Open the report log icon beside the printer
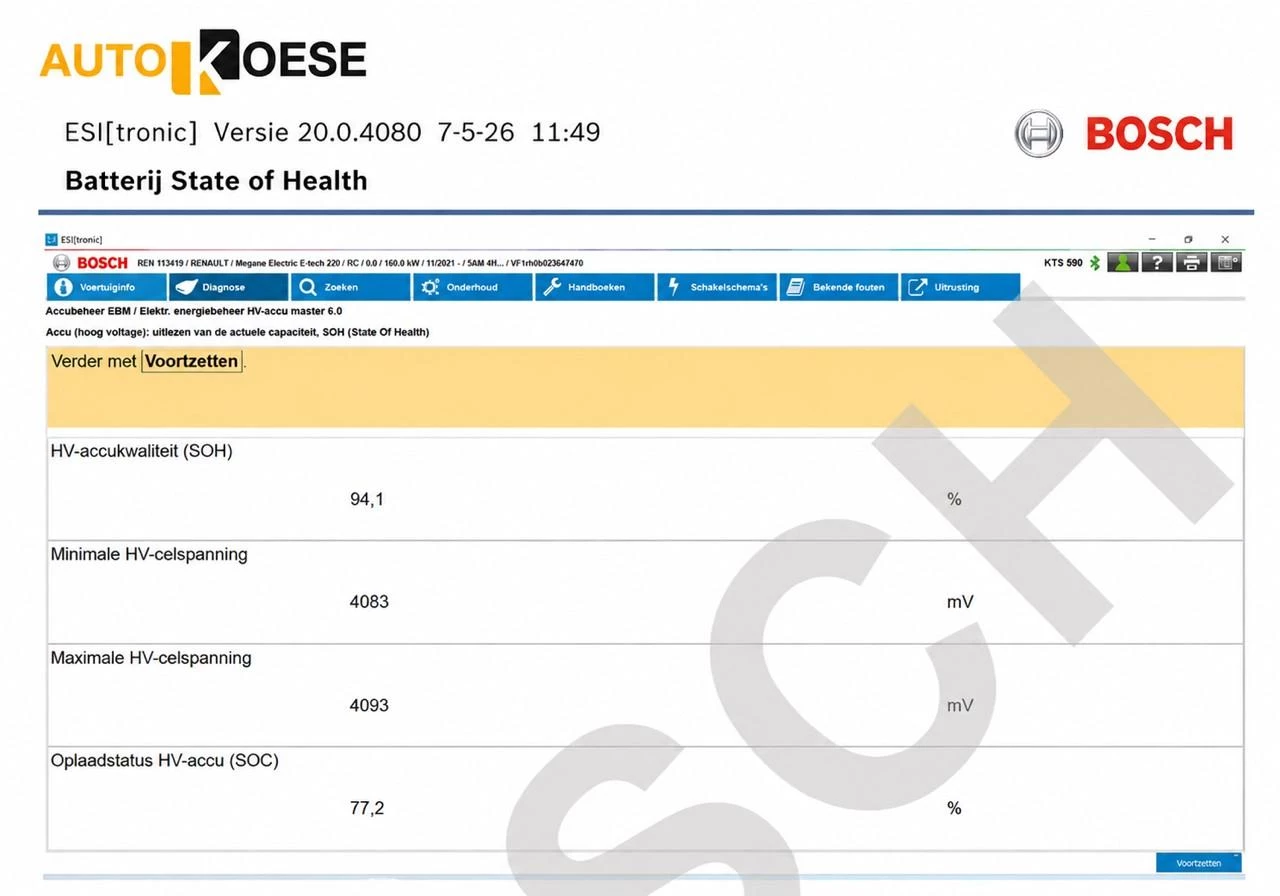This screenshot has width=1280, height=896. (1226, 263)
